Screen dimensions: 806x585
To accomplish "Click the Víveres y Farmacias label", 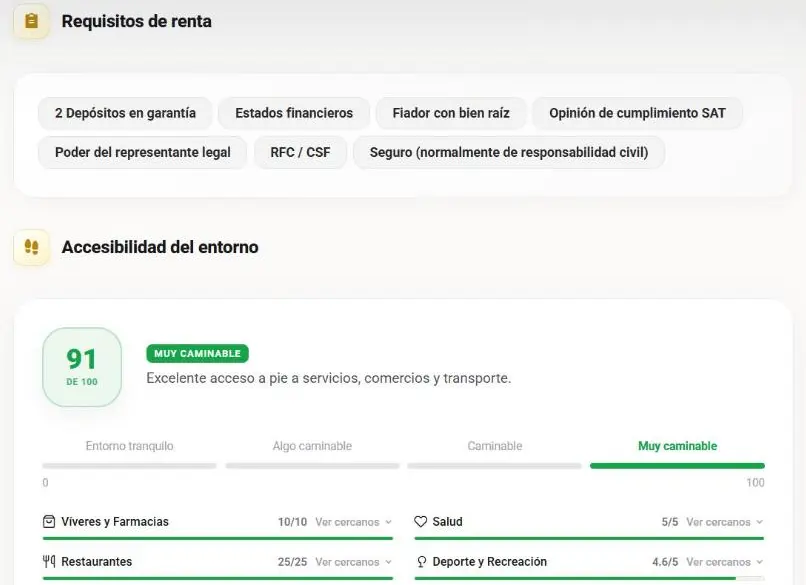I will click(115, 522).
